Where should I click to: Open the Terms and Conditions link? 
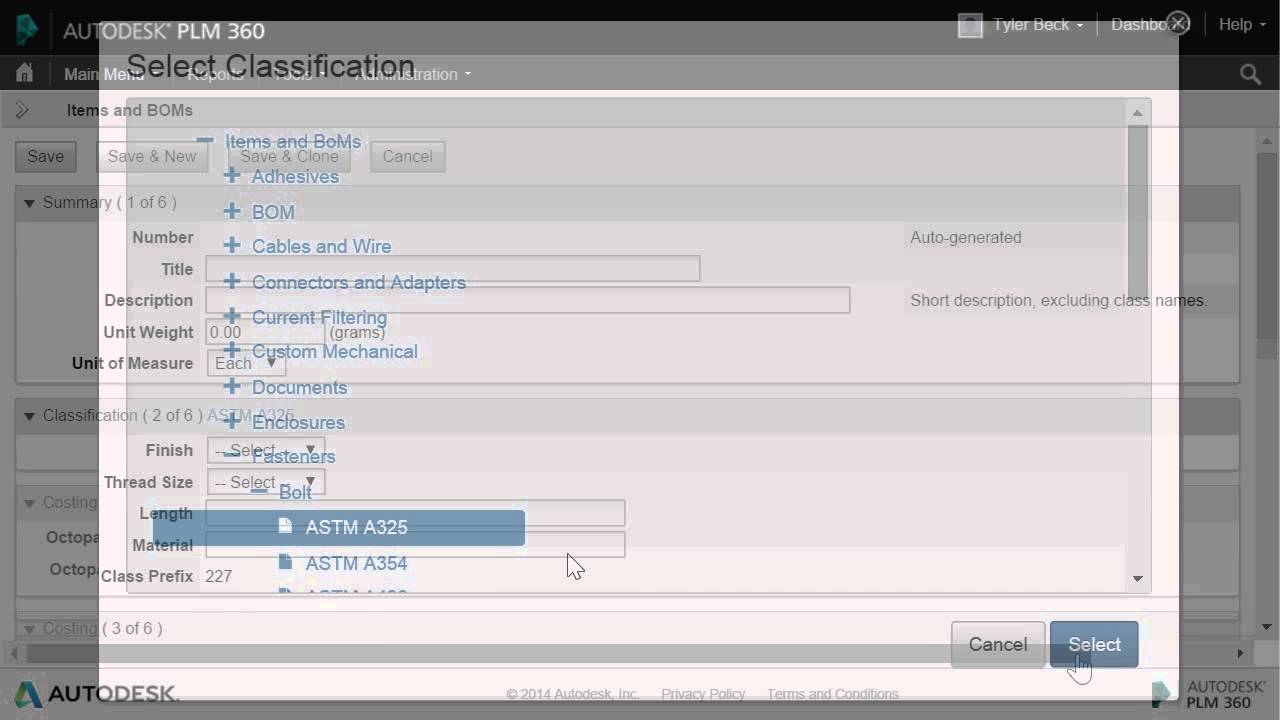pos(833,694)
